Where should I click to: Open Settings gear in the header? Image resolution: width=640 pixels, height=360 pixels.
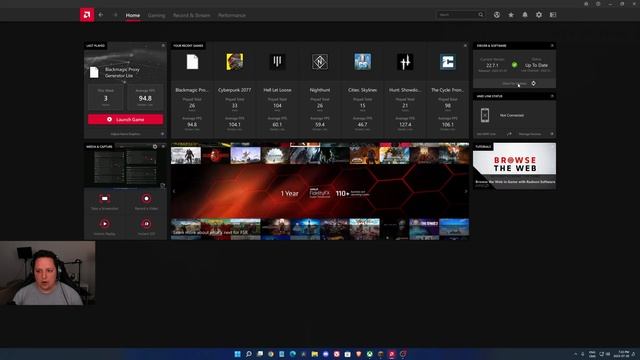tap(539, 15)
